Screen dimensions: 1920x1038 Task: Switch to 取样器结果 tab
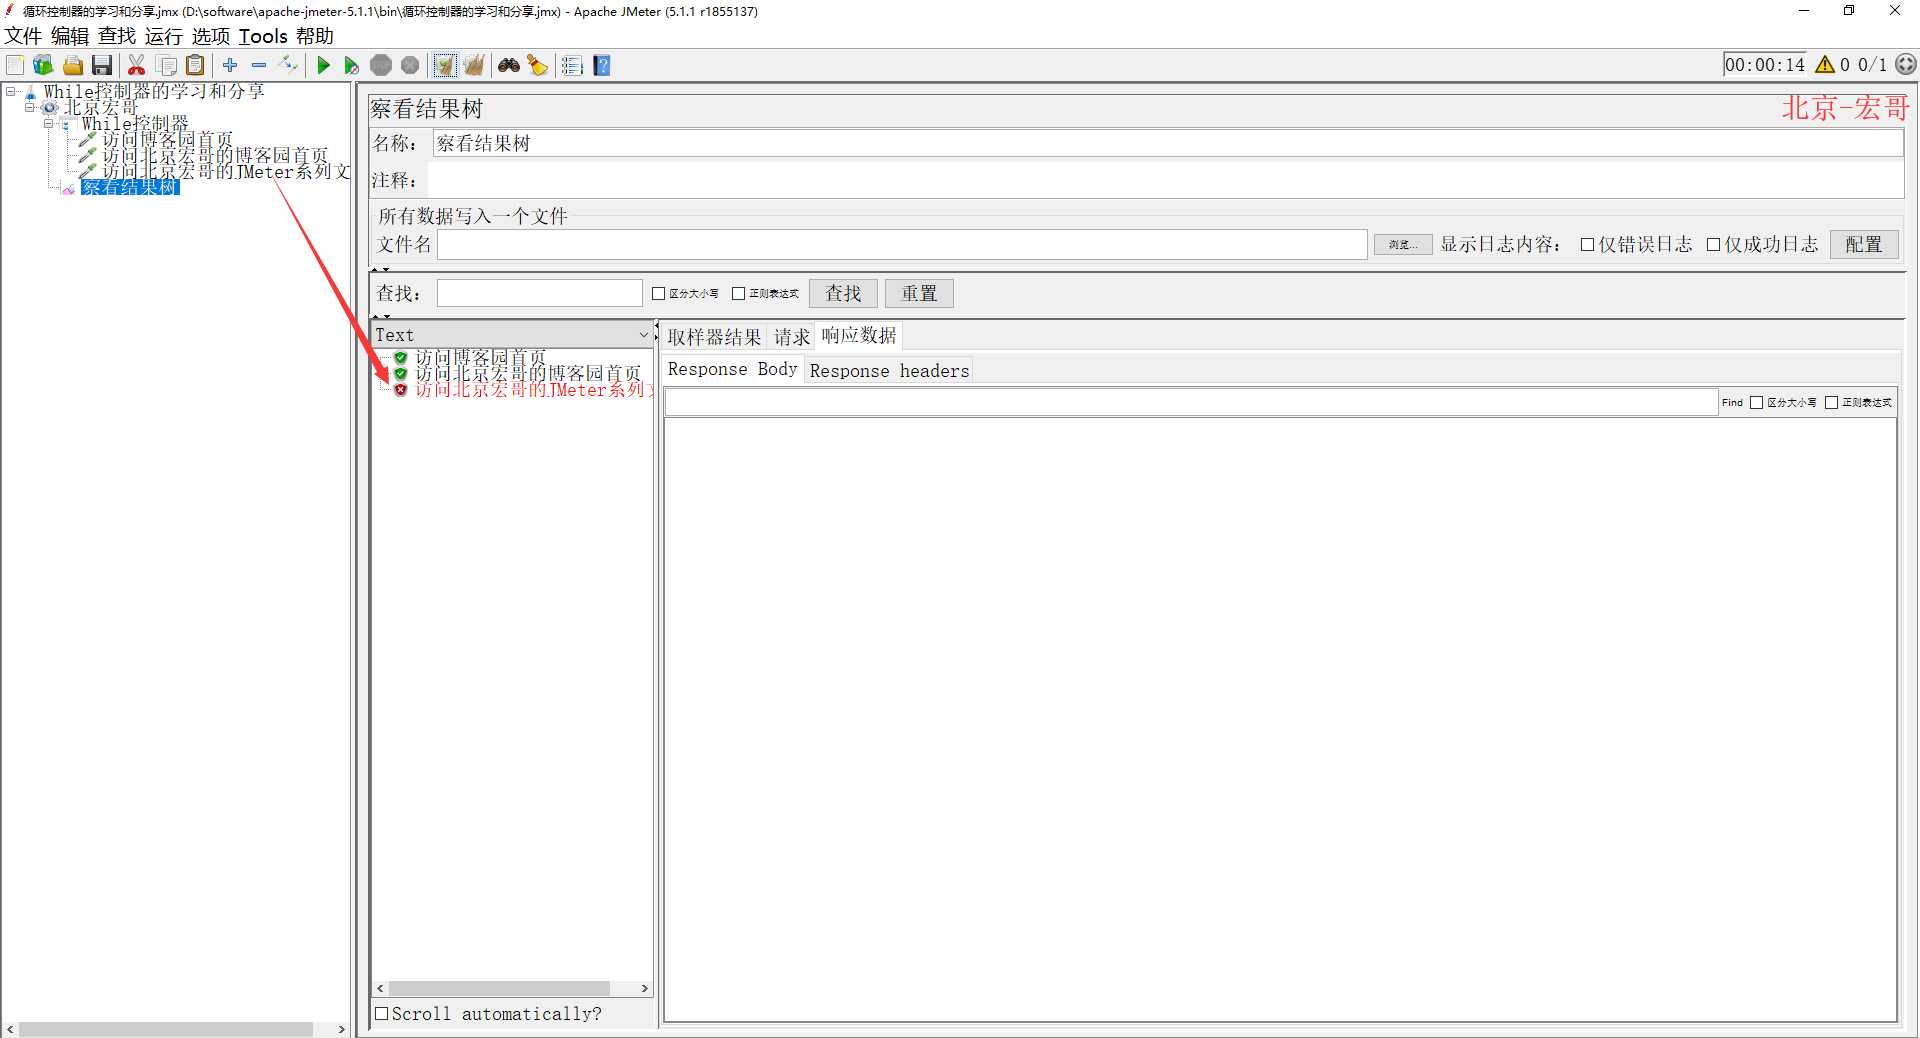[714, 337]
